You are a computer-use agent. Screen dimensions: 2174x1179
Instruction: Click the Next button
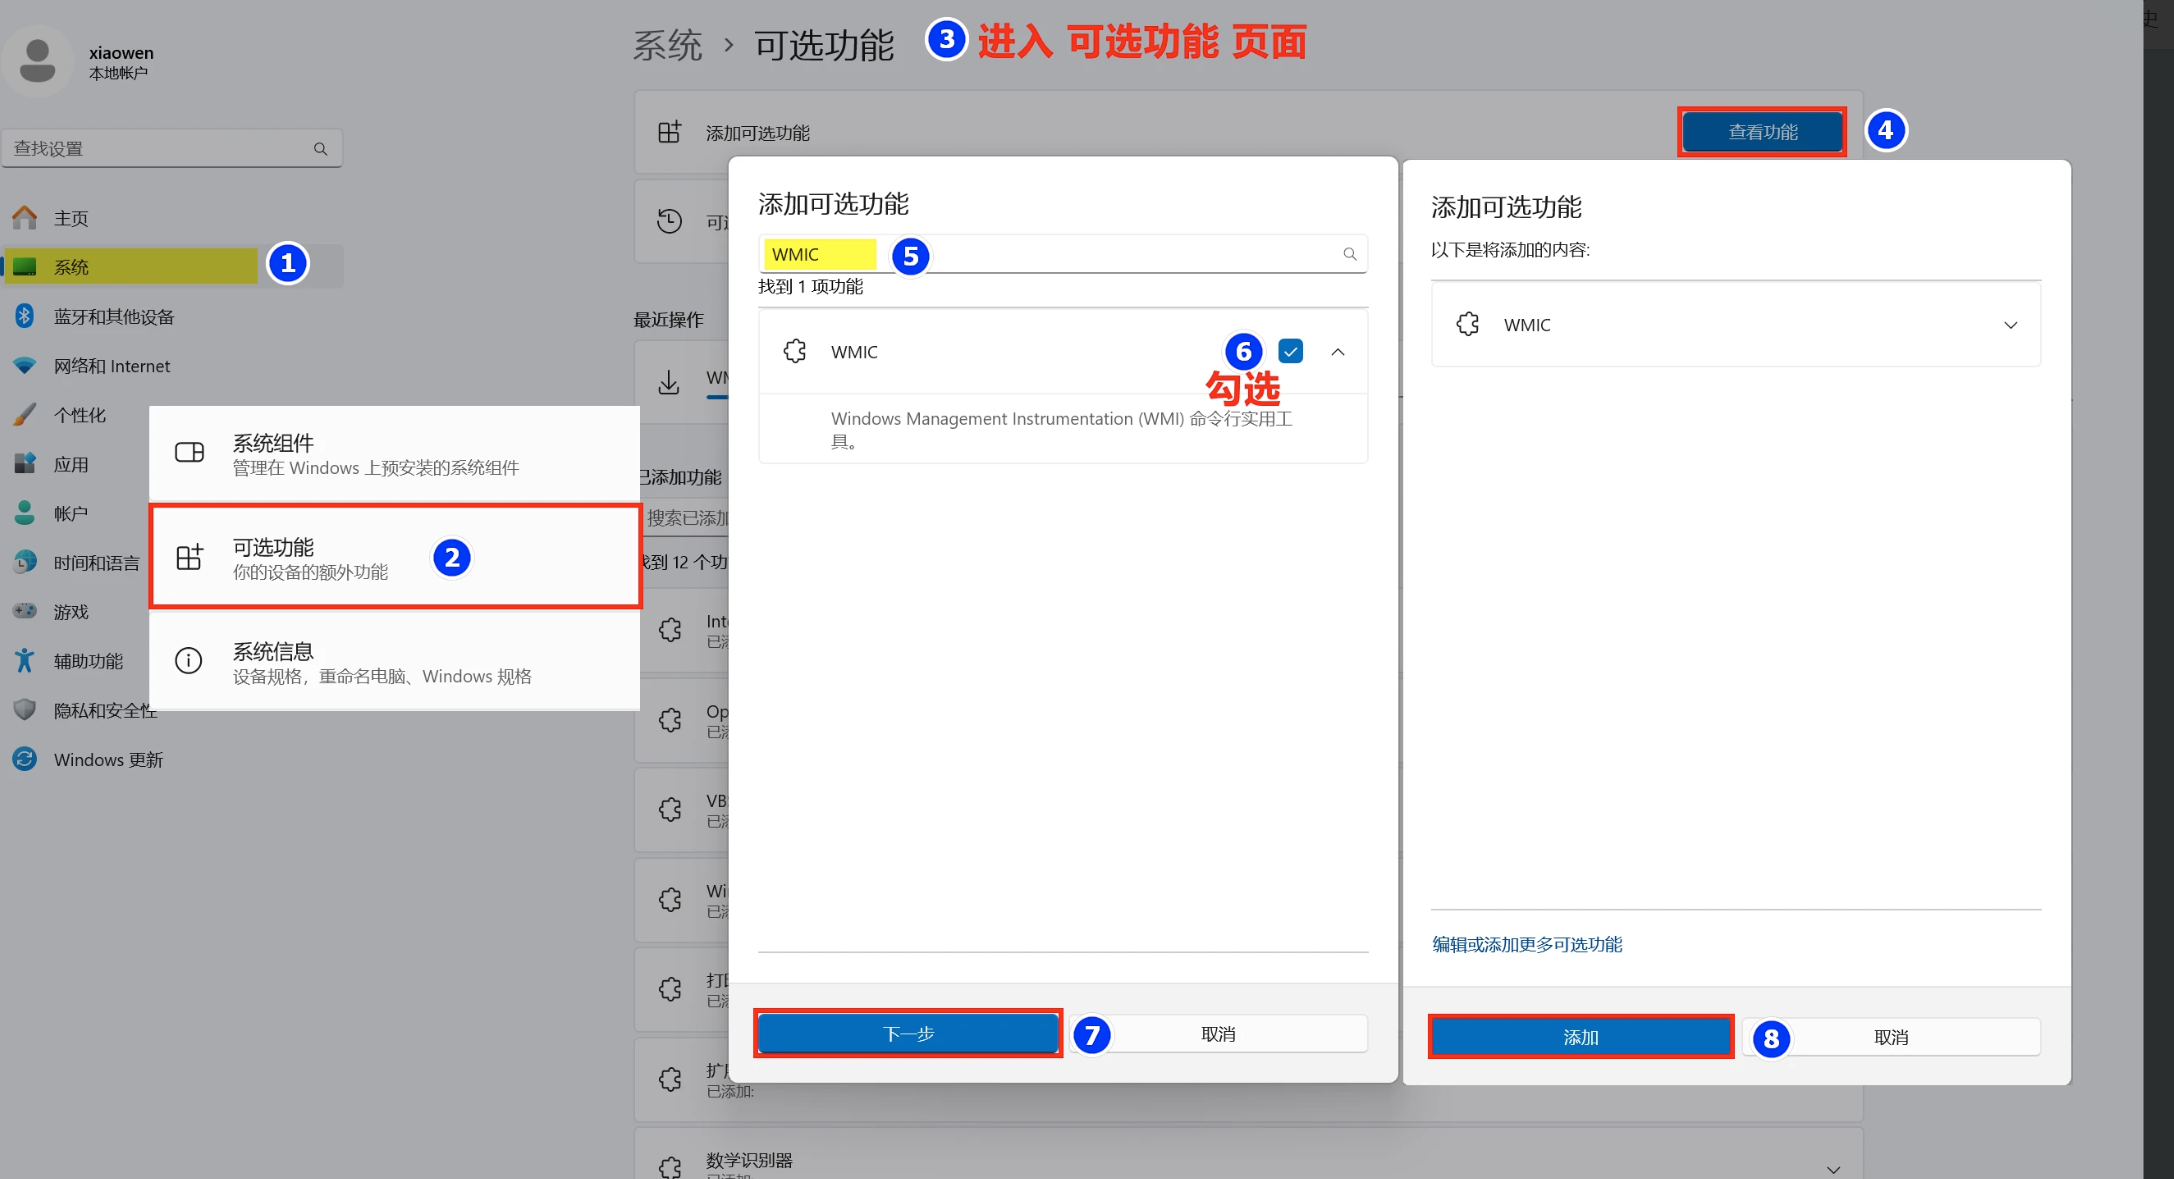pos(907,1033)
